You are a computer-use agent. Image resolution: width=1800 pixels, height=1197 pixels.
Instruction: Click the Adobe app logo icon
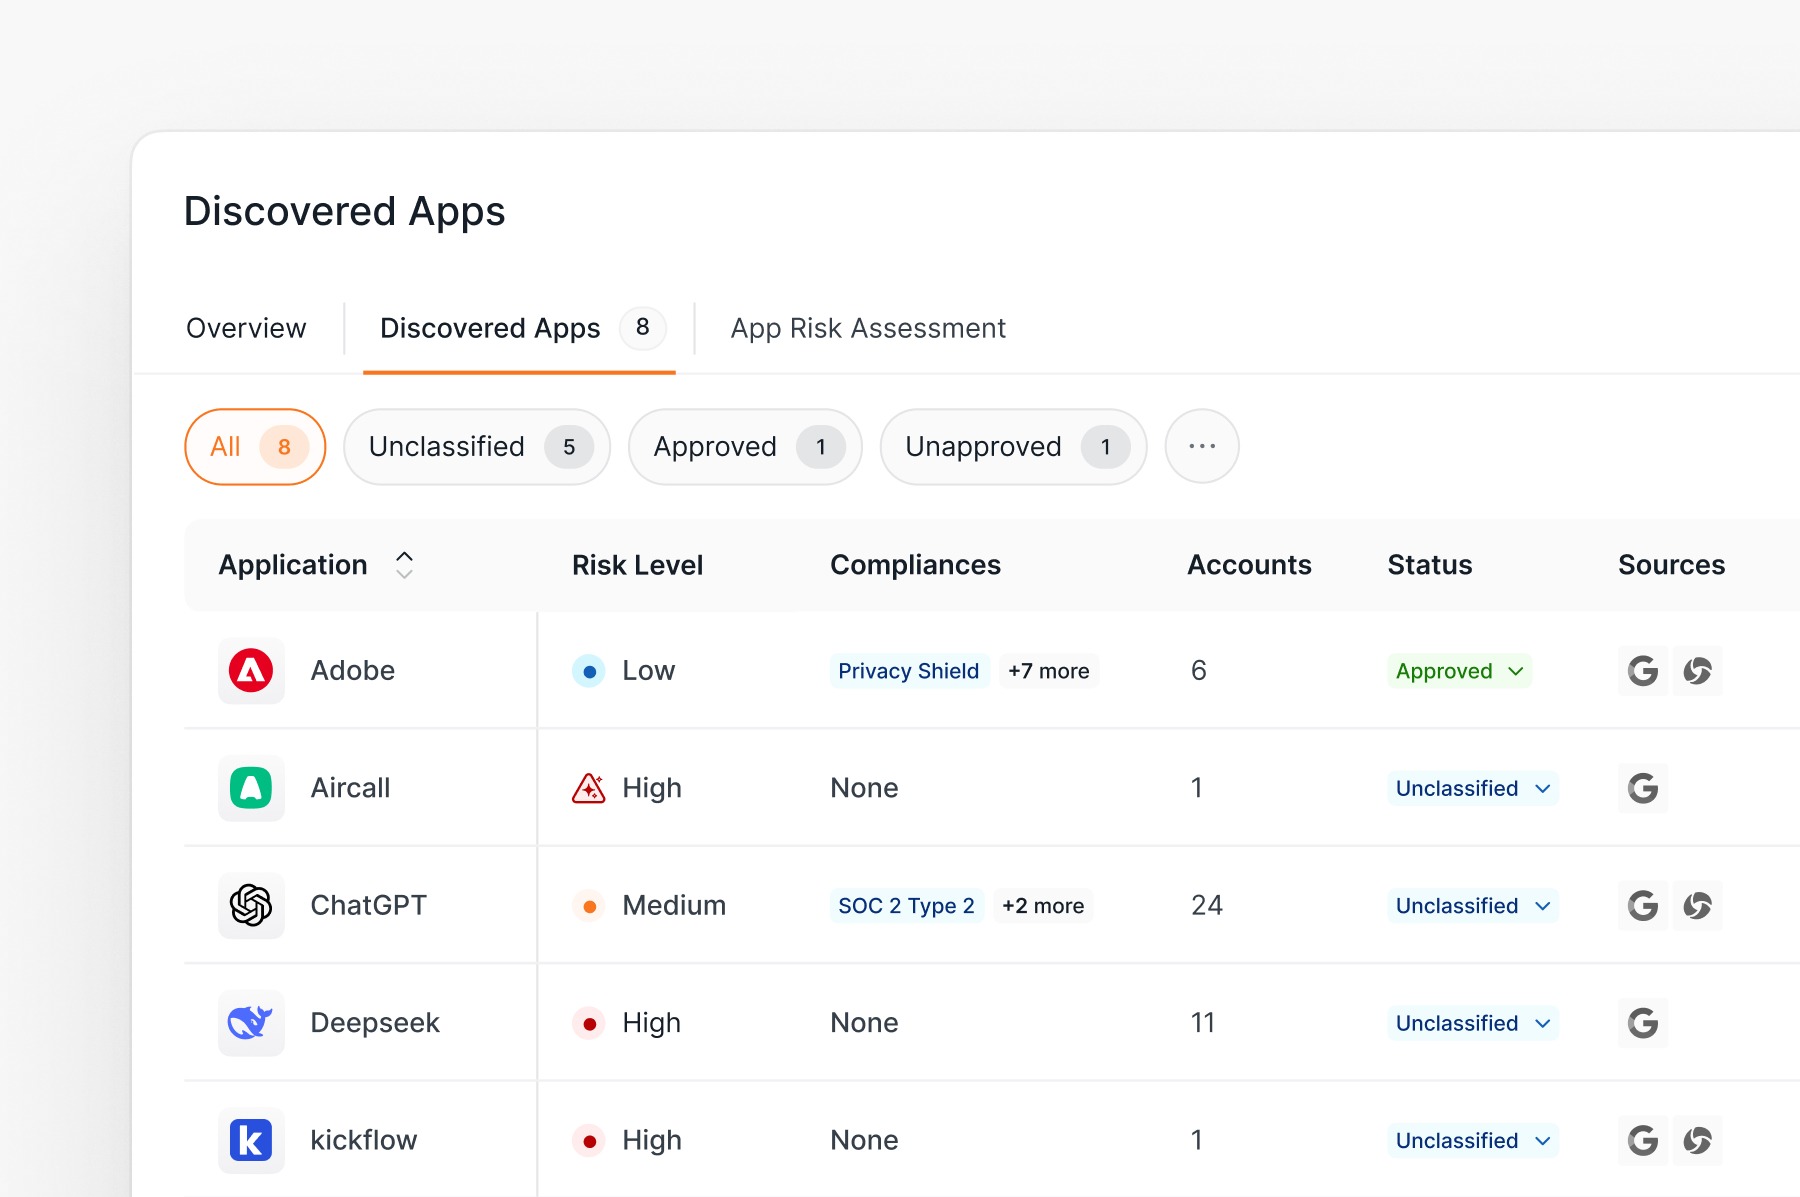click(x=251, y=671)
